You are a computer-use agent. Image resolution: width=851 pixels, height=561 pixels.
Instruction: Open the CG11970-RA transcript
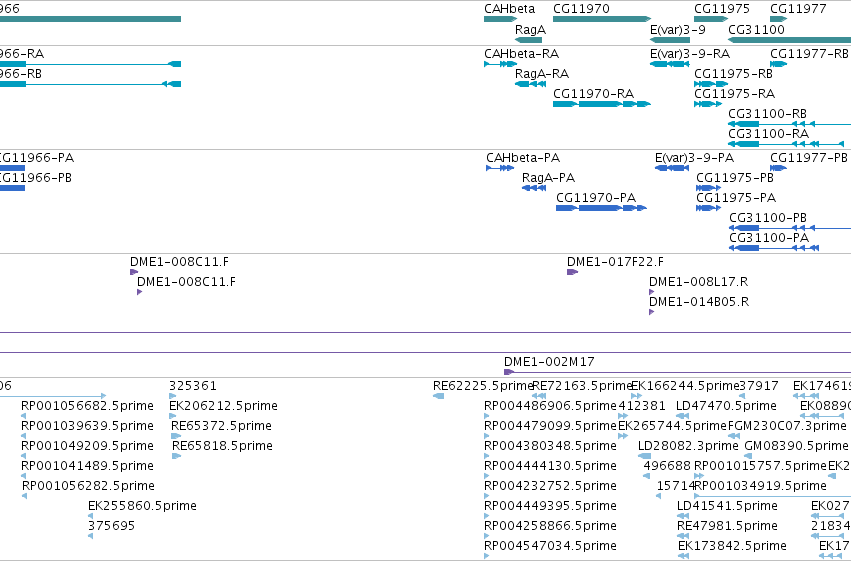point(602,104)
